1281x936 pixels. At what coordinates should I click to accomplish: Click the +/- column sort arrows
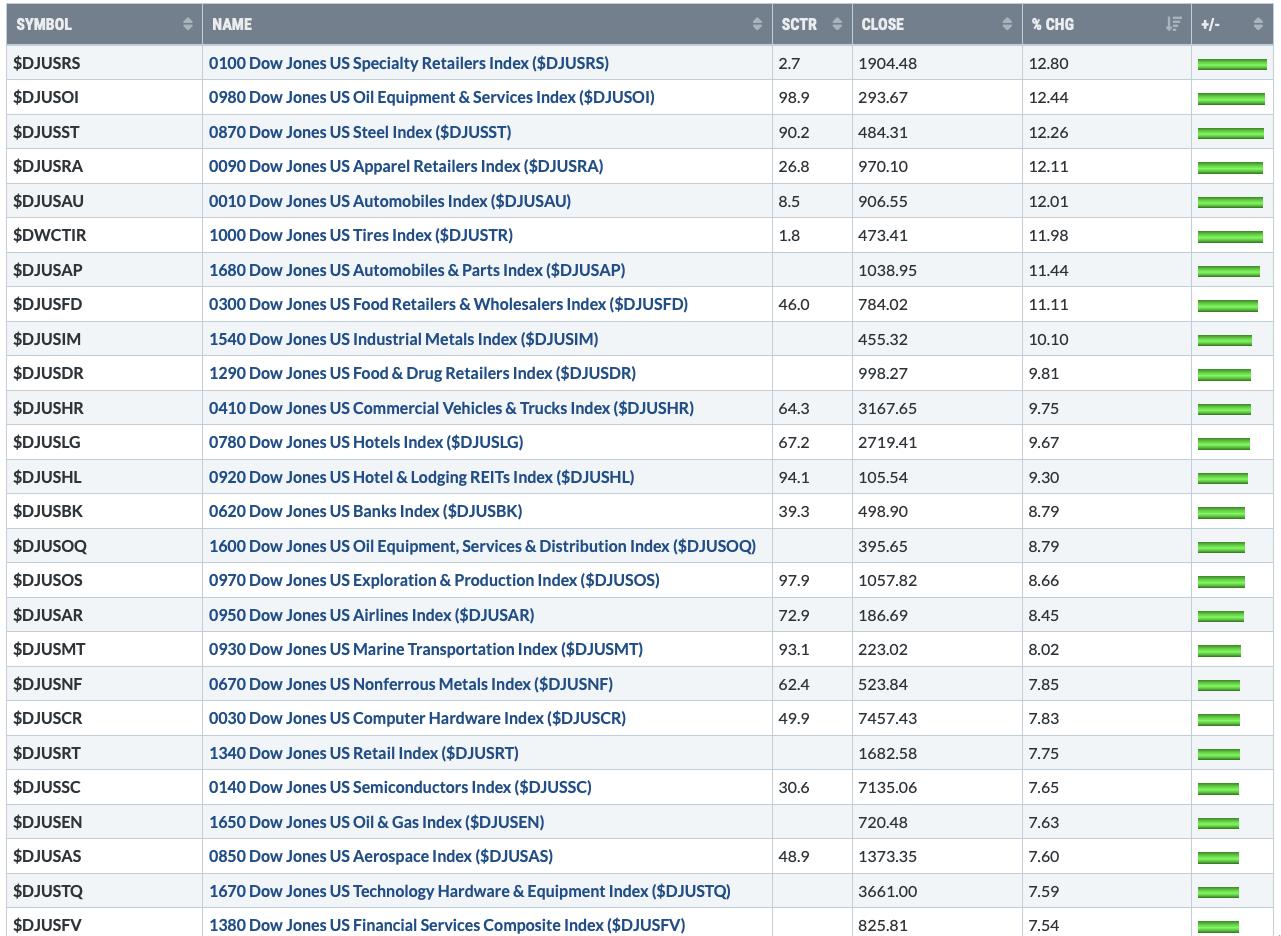pos(1258,24)
